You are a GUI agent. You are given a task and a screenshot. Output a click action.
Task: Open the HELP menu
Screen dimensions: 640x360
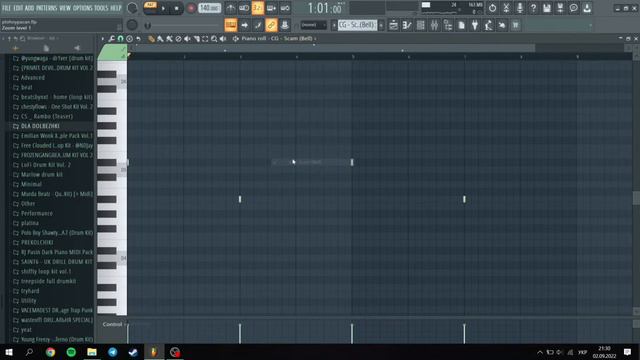(116, 8)
